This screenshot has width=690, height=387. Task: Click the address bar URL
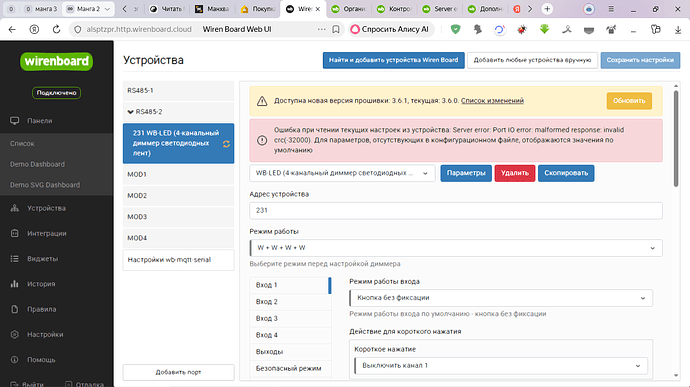coord(139,29)
